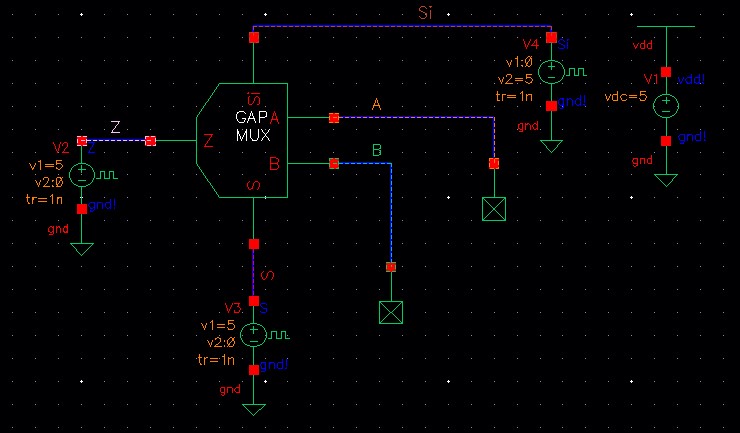Image resolution: width=740 pixels, height=433 pixels.
Task: Click the vdd supply bar symbol above V1
Action: (x=666, y=26)
